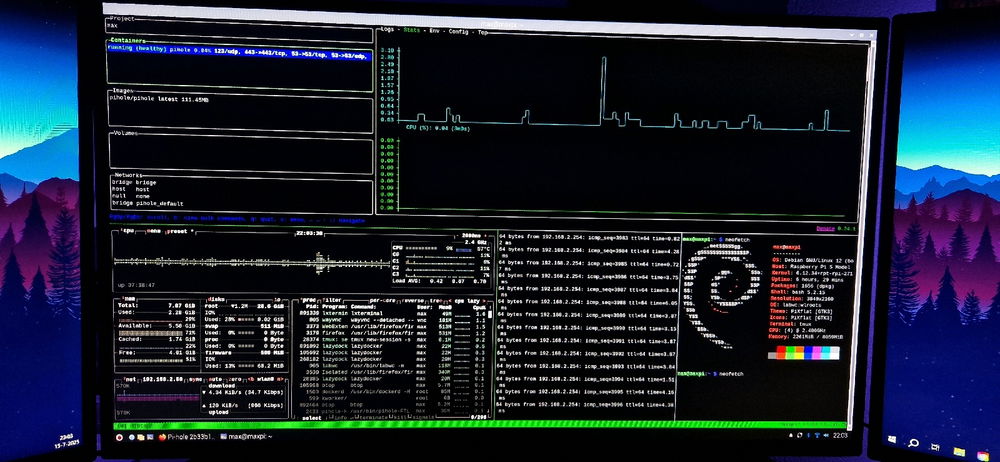Screen dimensions: 1000x462
Task: Toggle the disks box label in btop
Action: pyautogui.click(x=217, y=299)
